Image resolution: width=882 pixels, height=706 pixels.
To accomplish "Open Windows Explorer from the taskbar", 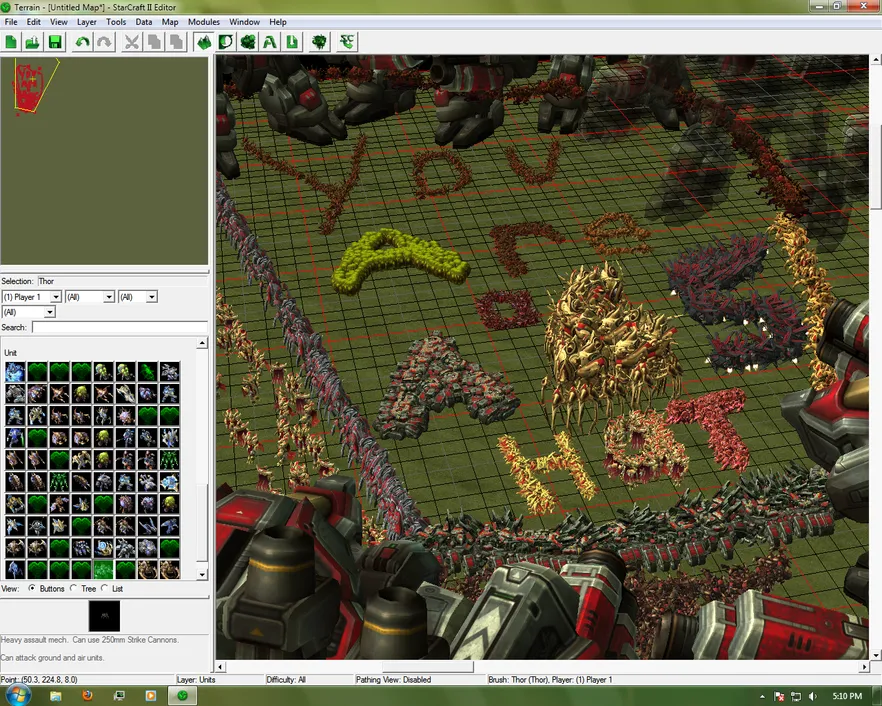I will click(x=55, y=696).
